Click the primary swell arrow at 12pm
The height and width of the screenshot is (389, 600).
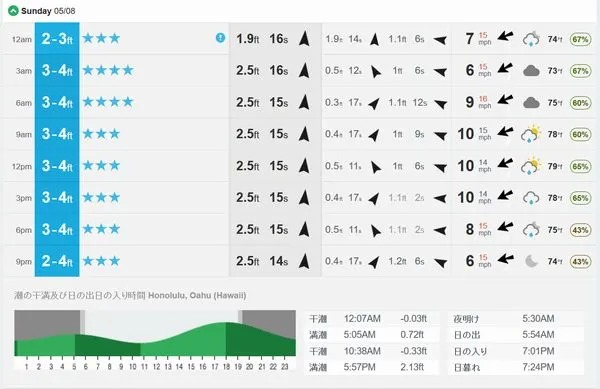coord(304,166)
